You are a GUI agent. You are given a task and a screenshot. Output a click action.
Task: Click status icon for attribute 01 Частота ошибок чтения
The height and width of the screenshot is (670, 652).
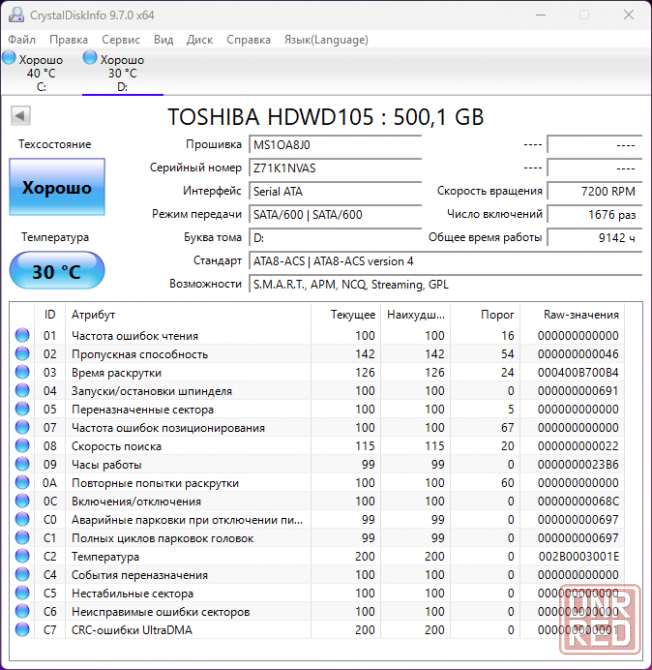22,335
